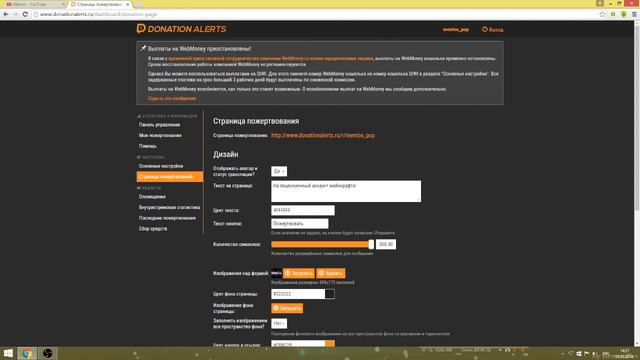Open the Chrome menu icon
Screen dimensions: 640x360
[x=634, y=14]
